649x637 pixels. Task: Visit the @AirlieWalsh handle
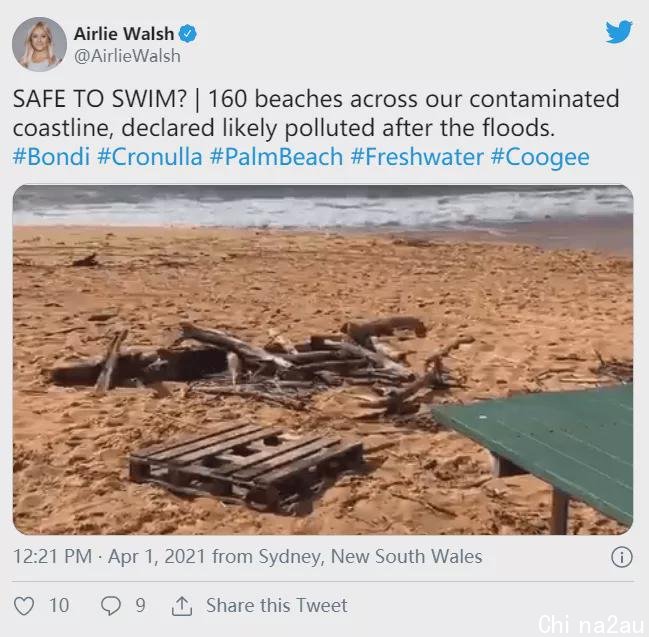pos(127,56)
